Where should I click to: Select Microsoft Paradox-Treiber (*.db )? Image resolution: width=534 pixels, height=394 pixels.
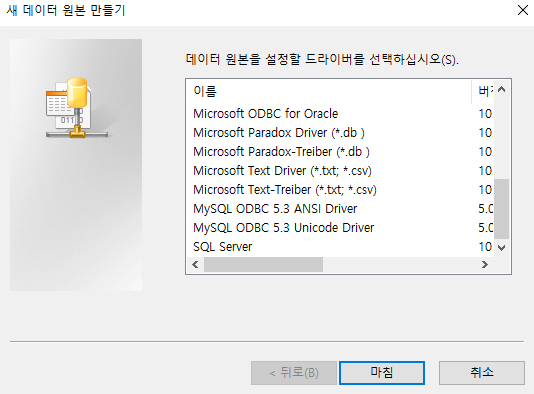[x=281, y=152]
